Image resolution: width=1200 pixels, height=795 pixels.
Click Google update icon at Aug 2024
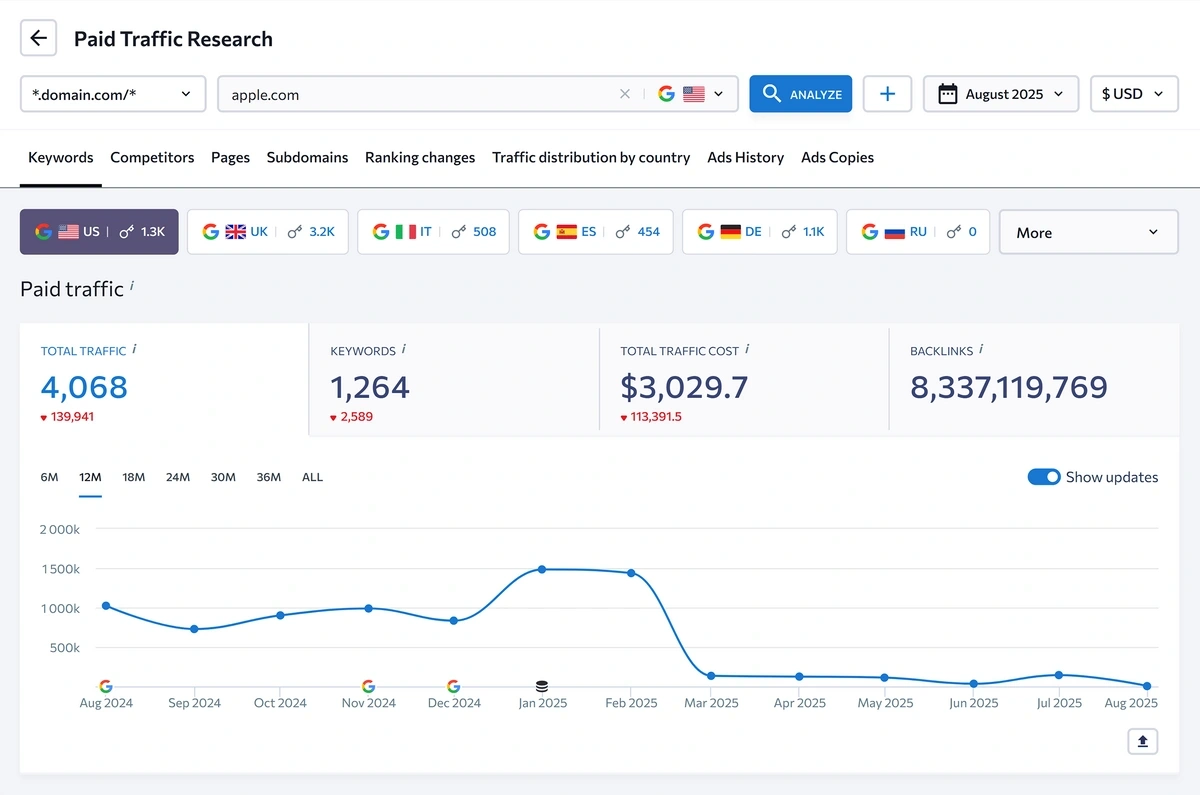pos(105,686)
